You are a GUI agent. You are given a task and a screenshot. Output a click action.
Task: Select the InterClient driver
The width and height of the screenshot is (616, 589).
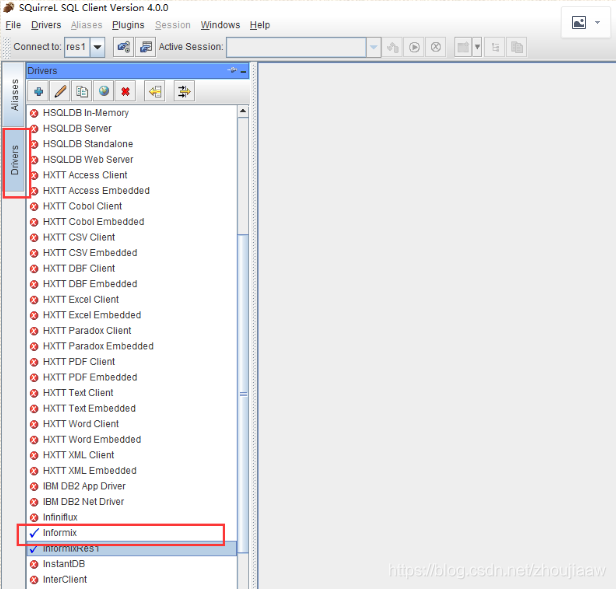[x=132, y=579]
